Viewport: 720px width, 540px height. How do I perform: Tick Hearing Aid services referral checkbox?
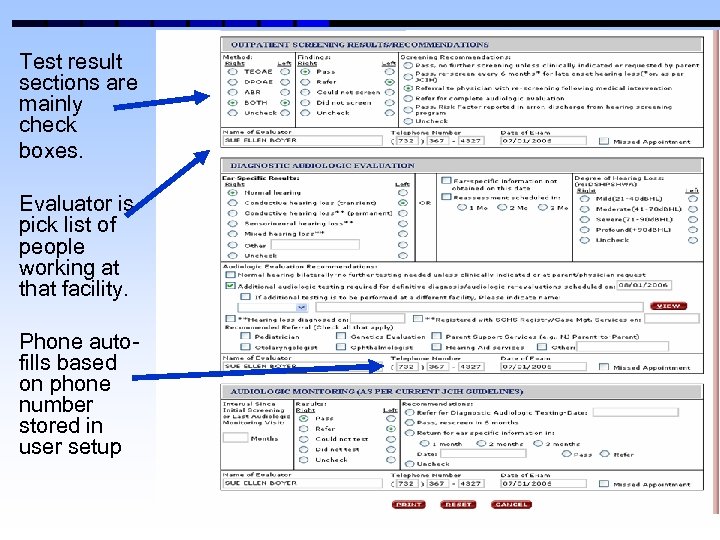click(437, 347)
